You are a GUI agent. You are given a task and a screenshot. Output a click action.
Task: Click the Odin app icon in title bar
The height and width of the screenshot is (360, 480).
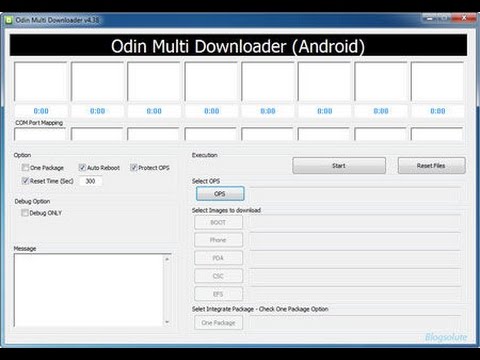9,20
